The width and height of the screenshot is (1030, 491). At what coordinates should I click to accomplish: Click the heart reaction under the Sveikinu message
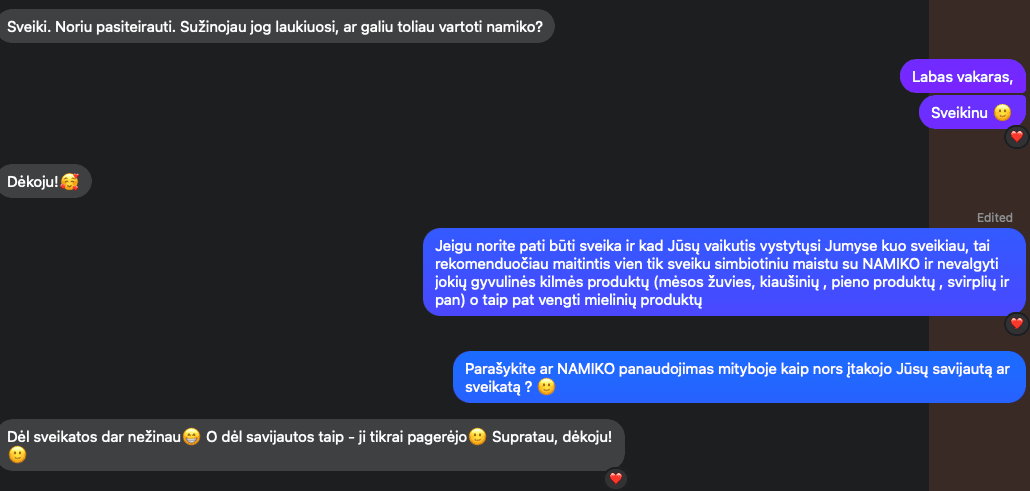[1016, 137]
